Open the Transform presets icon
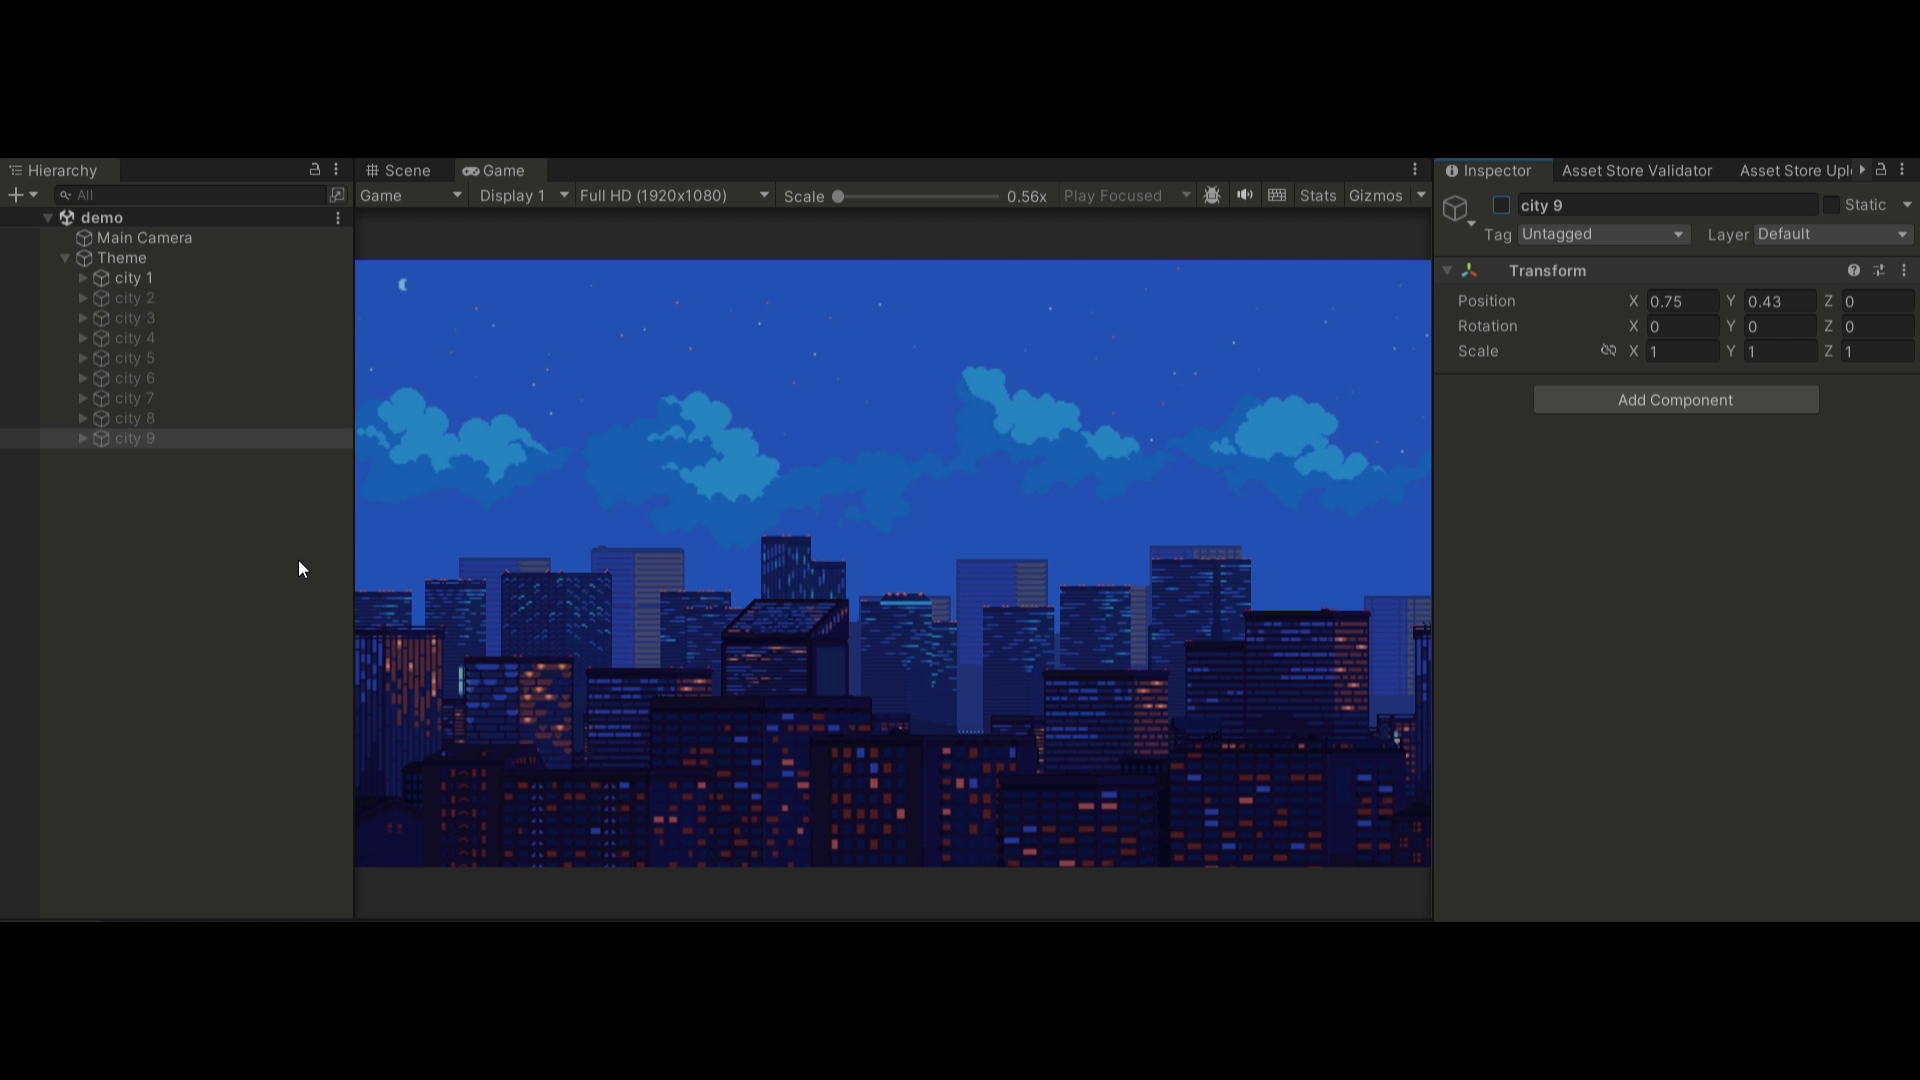Image resolution: width=1920 pixels, height=1080 pixels. 1879,271
